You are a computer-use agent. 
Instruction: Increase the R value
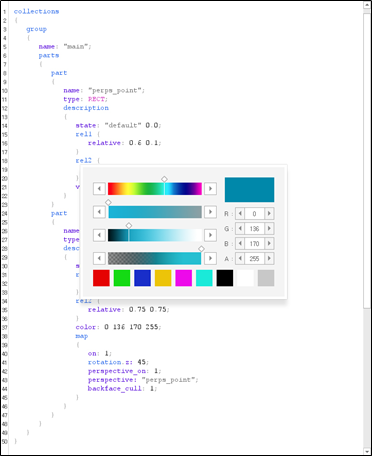tap(269, 213)
